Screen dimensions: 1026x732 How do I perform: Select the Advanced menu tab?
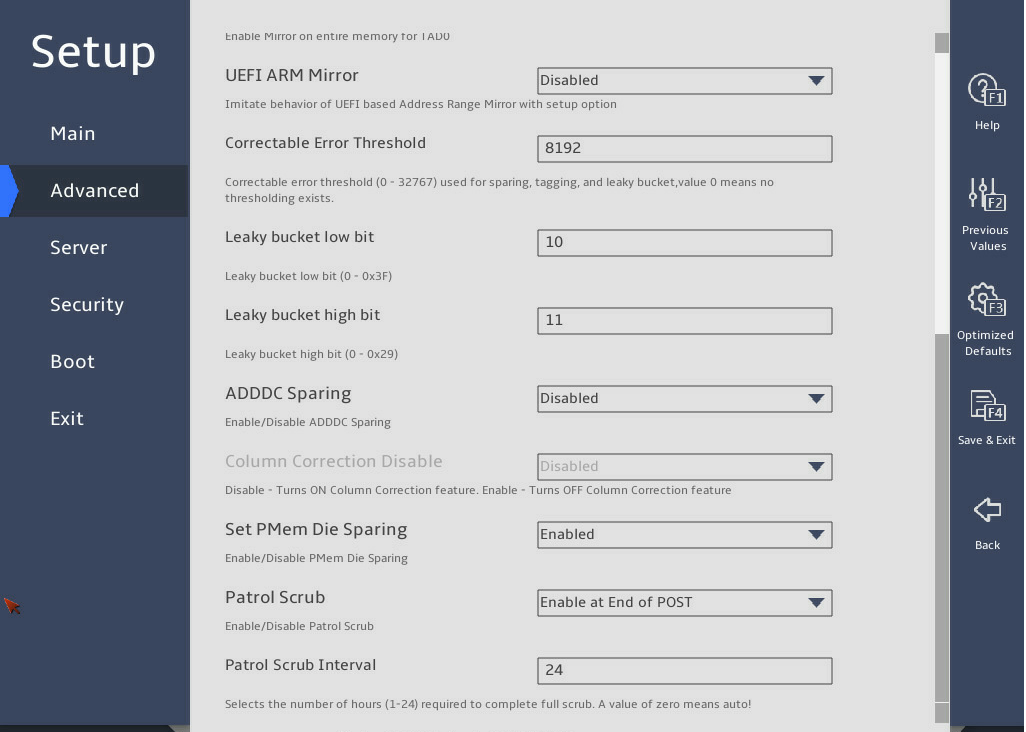pyautogui.click(x=94, y=190)
